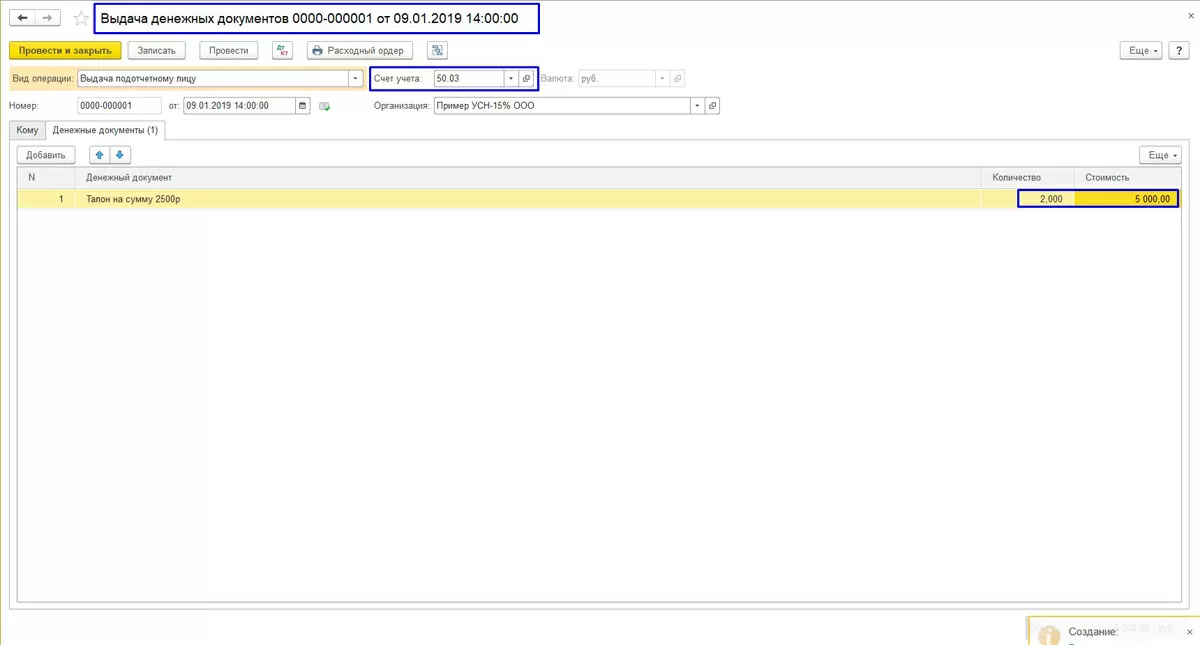Open the Счет учета 50.03 account form
This screenshot has width=1200, height=645.
[527, 78]
